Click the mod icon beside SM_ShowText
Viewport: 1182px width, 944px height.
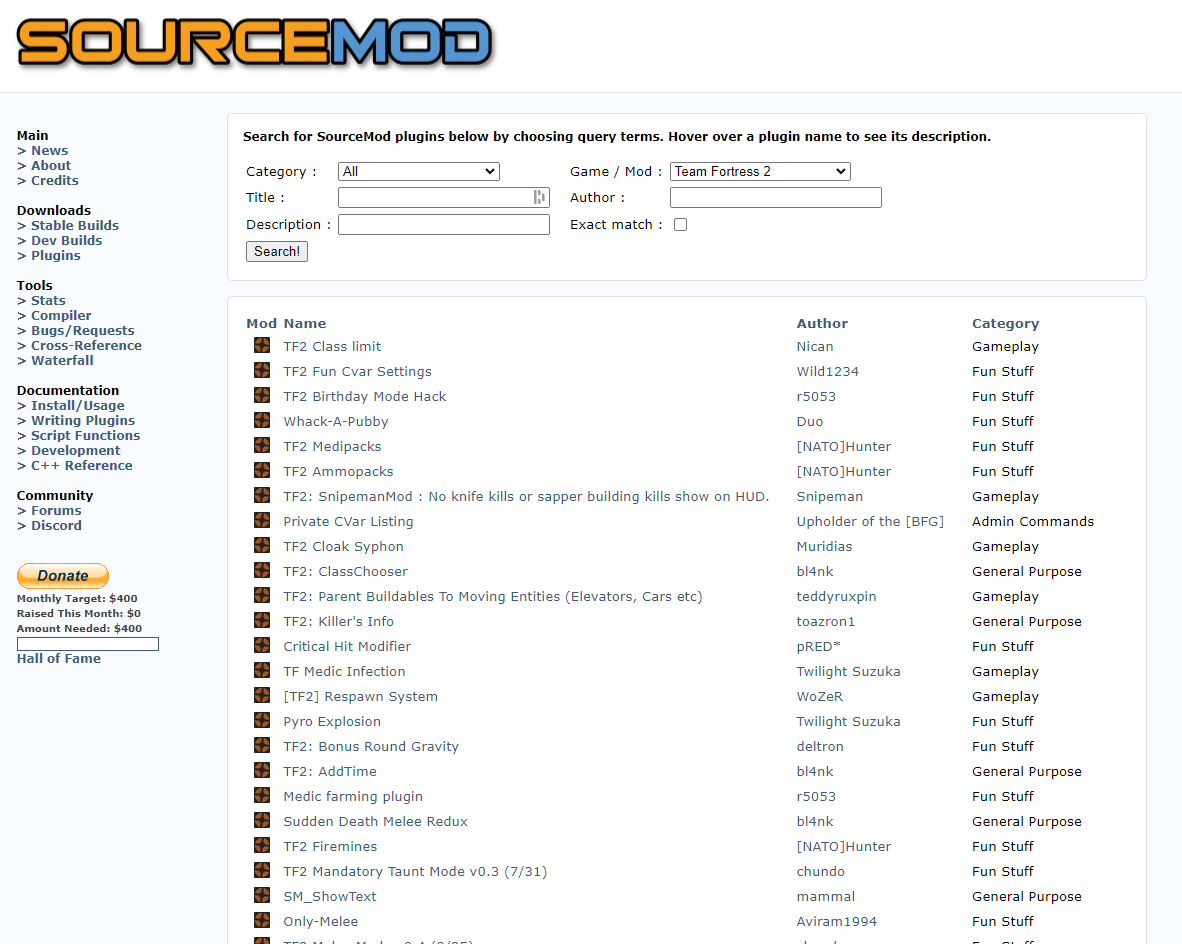tap(262, 895)
